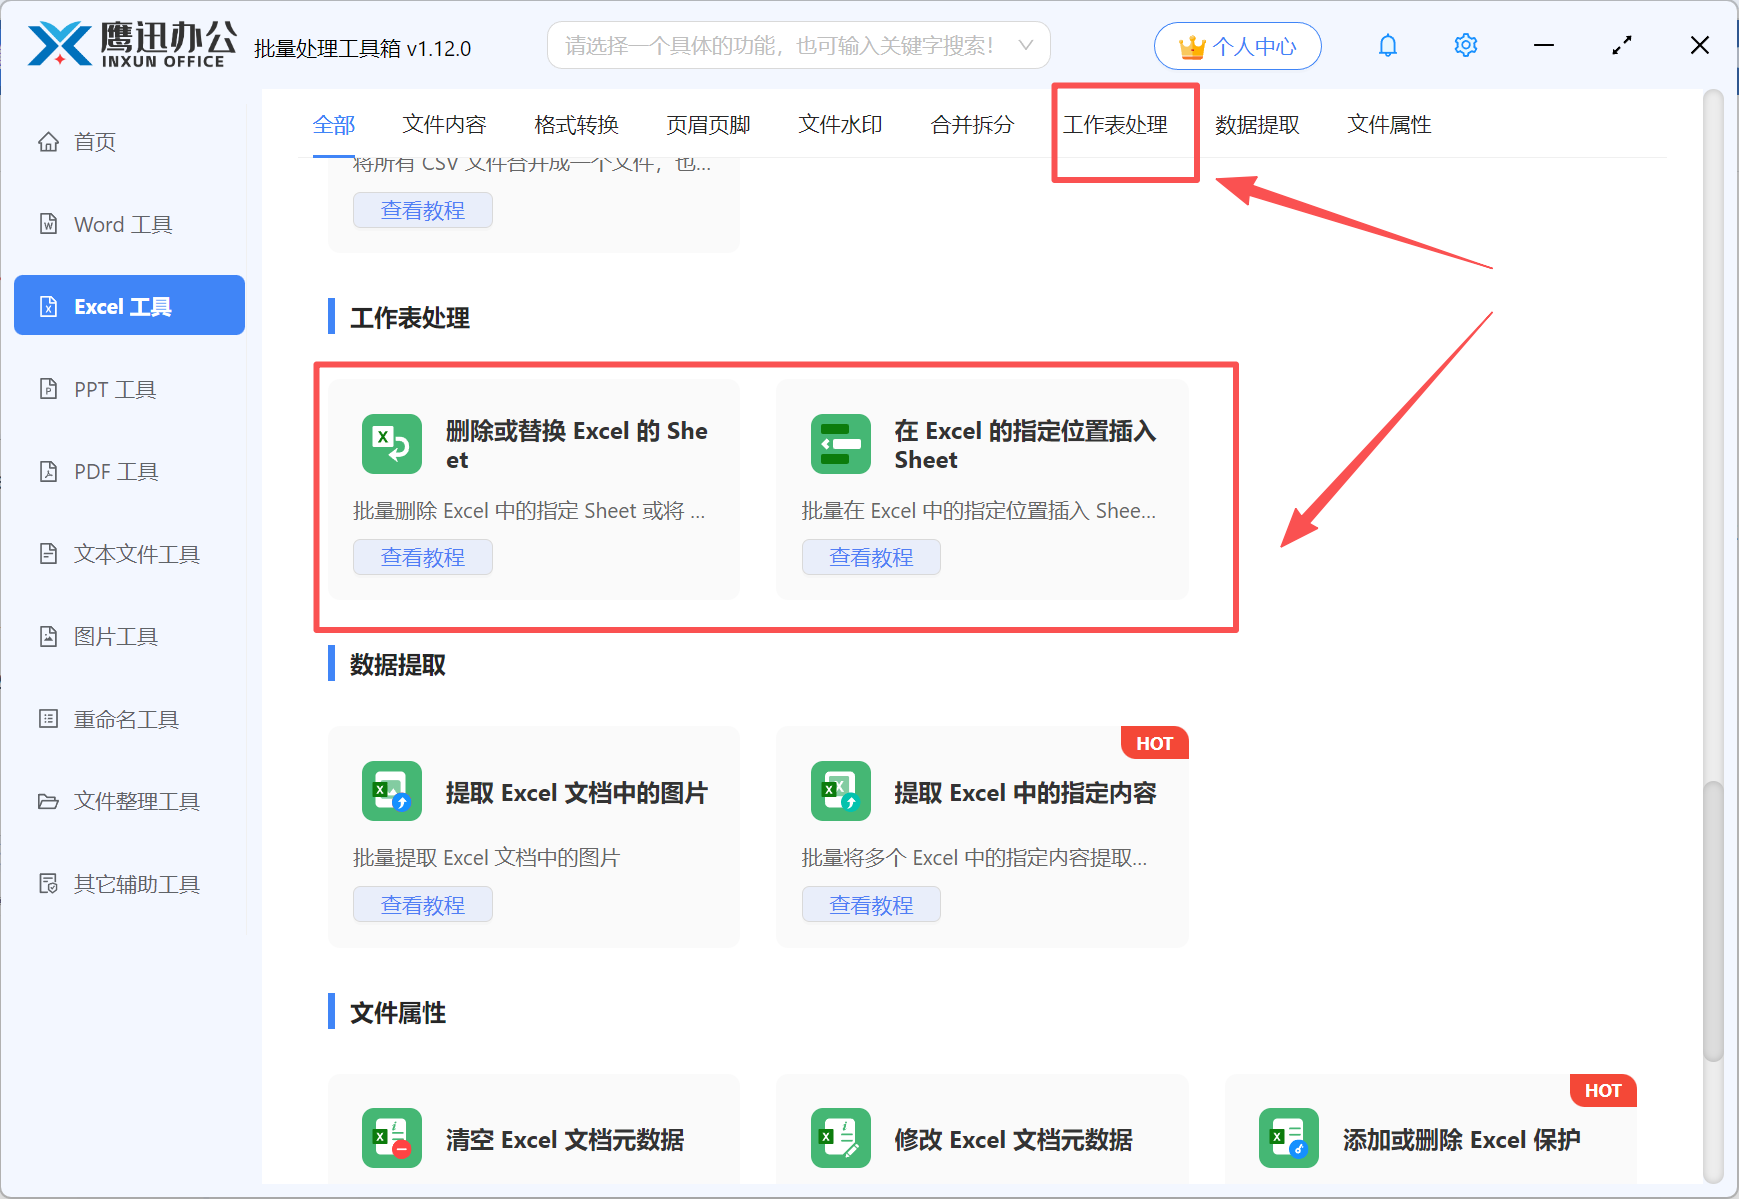Click the function search input field
The height and width of the screenshot is (1199, 1739).
[780, 46]
